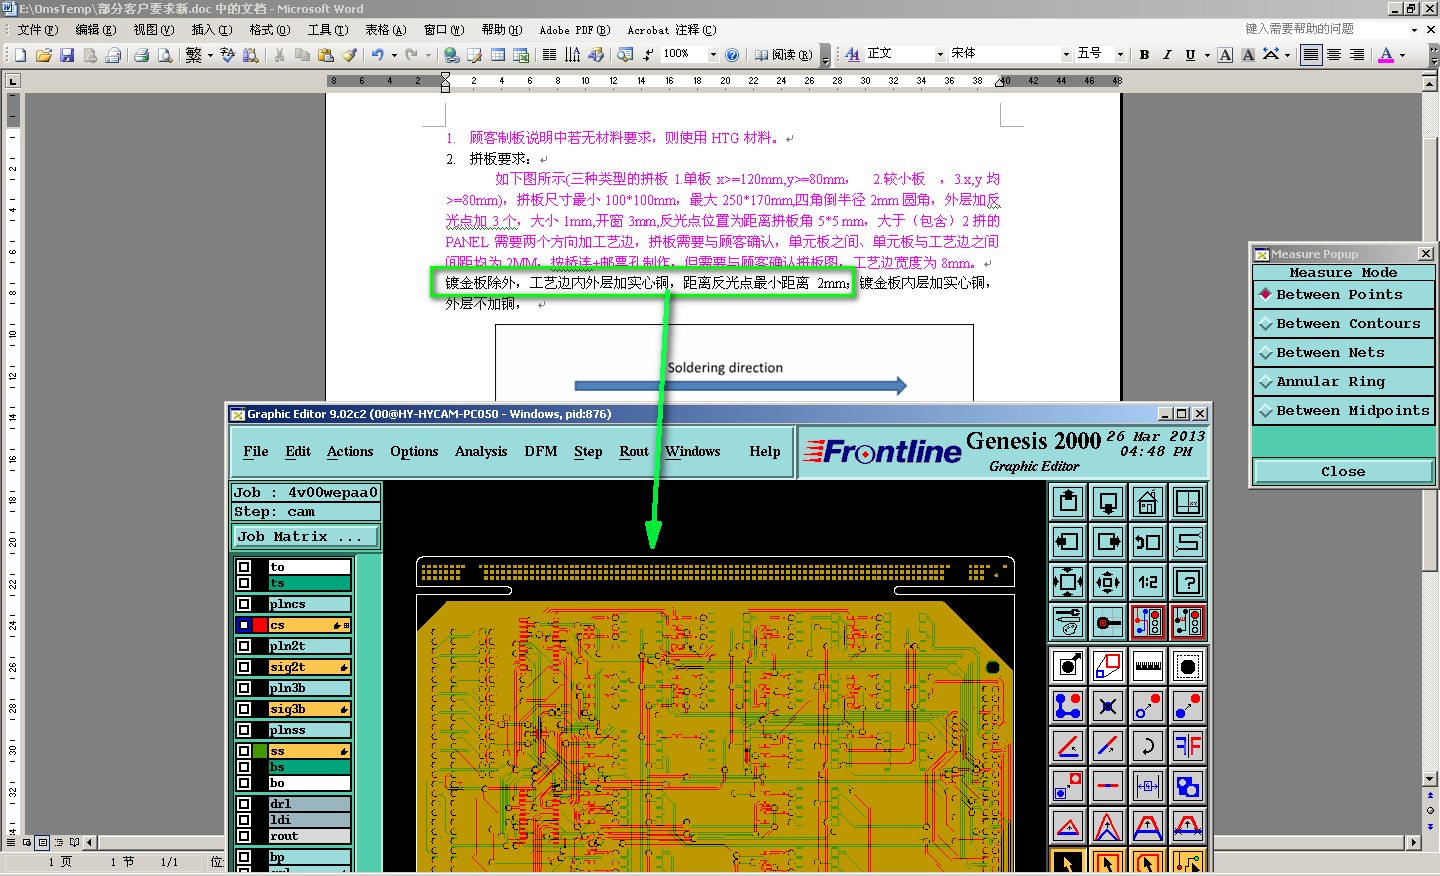The width and height of the screenshot is (1440, 876).
Task: Click the Genesis home view icon
Action: (x=1148, y=502)
